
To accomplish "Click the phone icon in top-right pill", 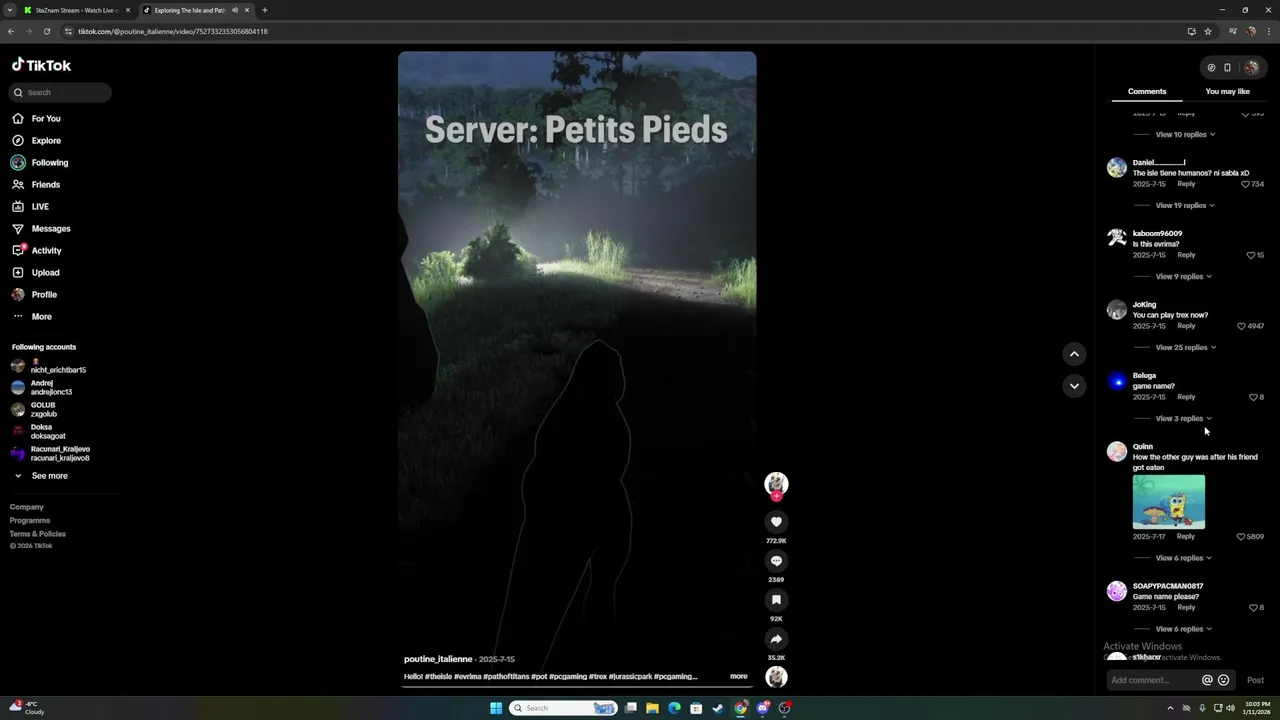I will [x=1228, y=68].
